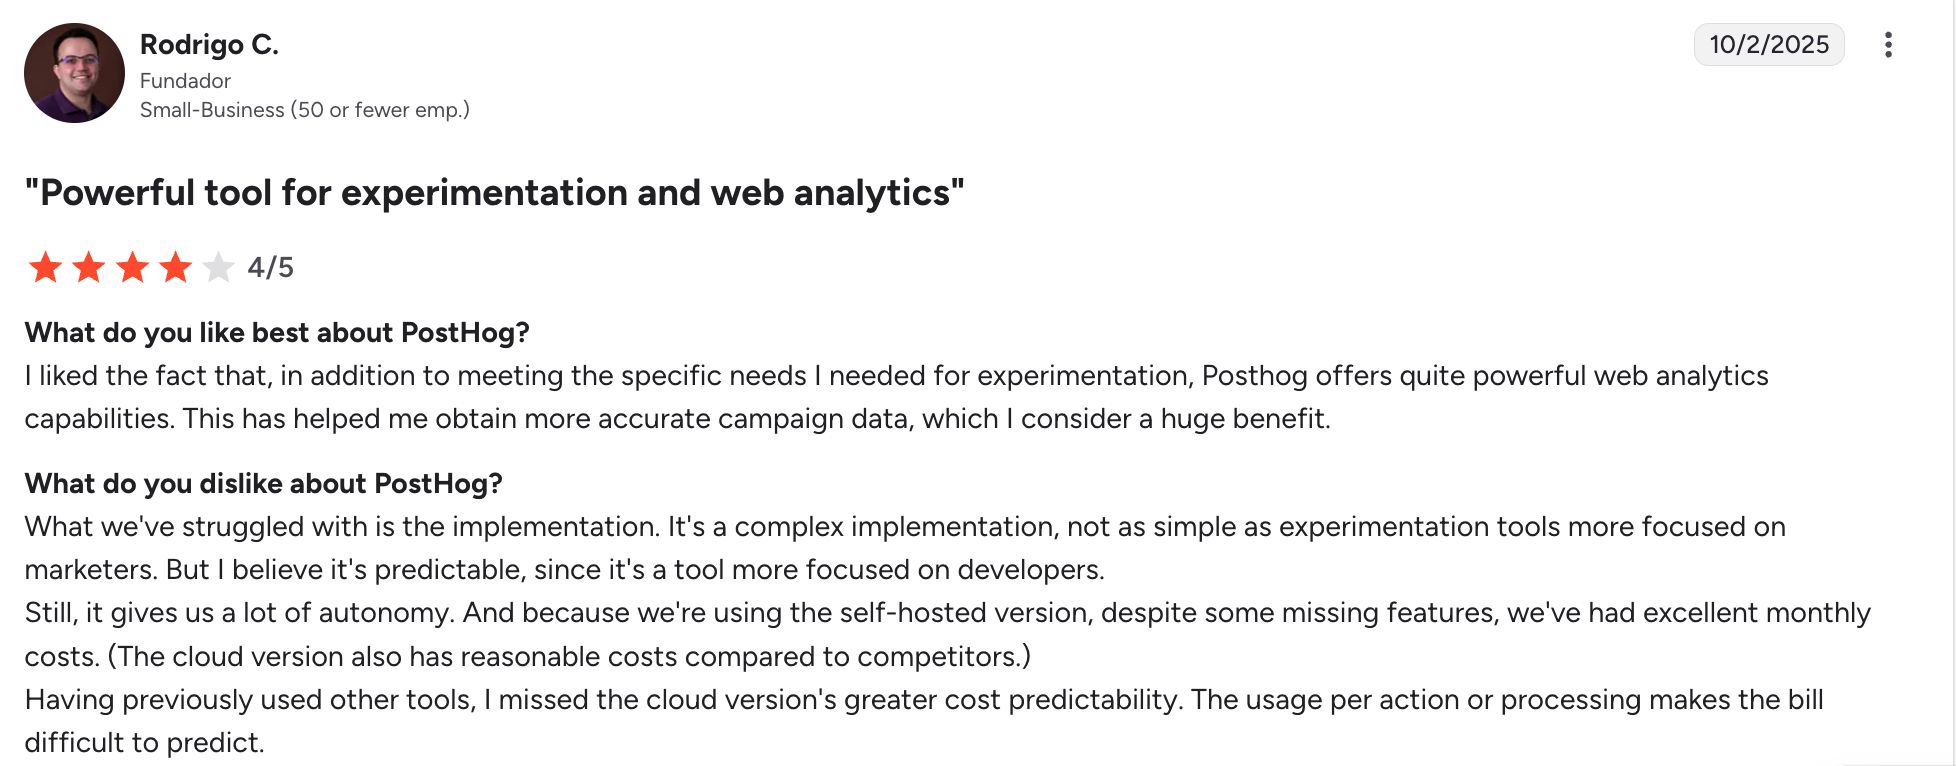This screenshot has height=766, width=1956.
Task: Click the 'What do you like best' heading
Action: pos(277,332)
